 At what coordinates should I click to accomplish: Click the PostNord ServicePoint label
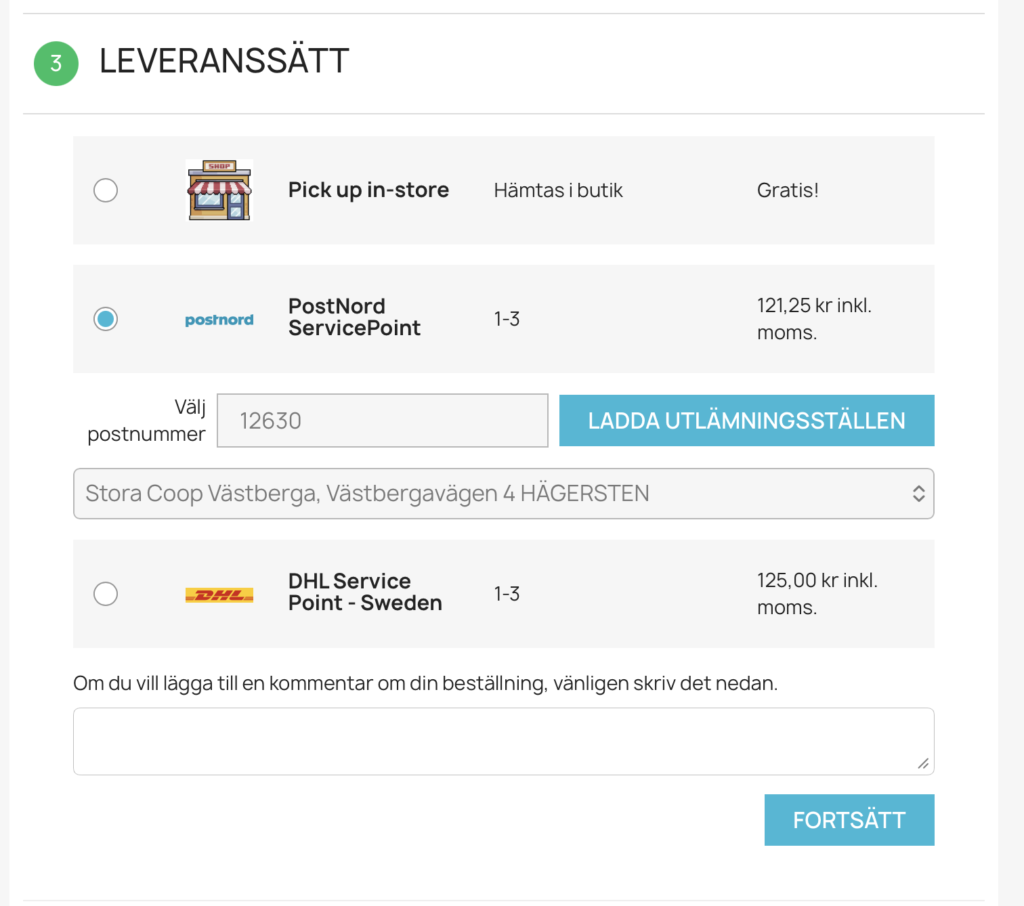tap(354, 317)
